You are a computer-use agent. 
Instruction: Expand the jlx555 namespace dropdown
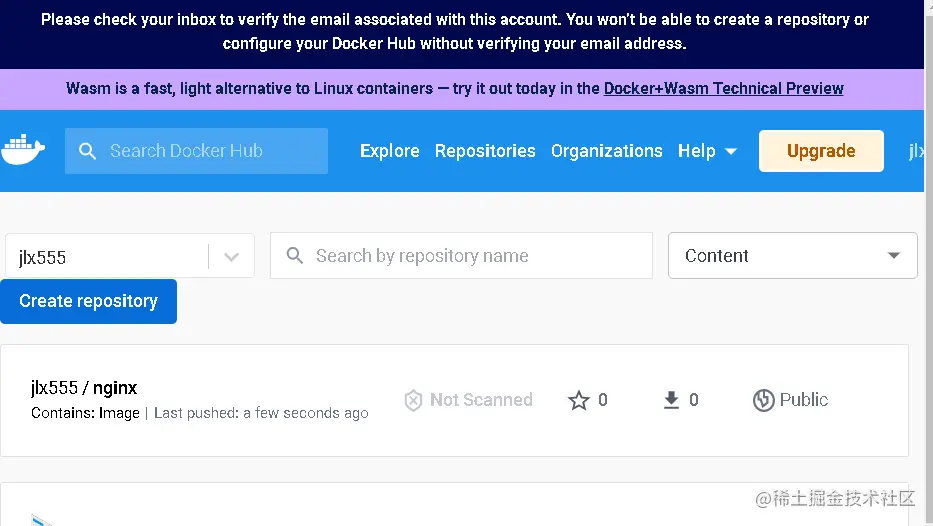pos(231,257)
